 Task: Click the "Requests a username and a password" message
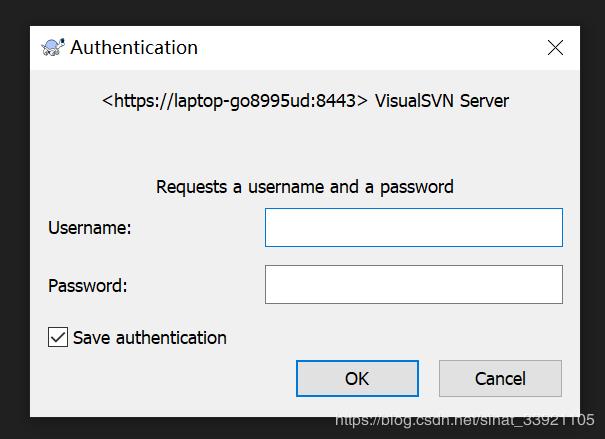(x=305, y=186)
